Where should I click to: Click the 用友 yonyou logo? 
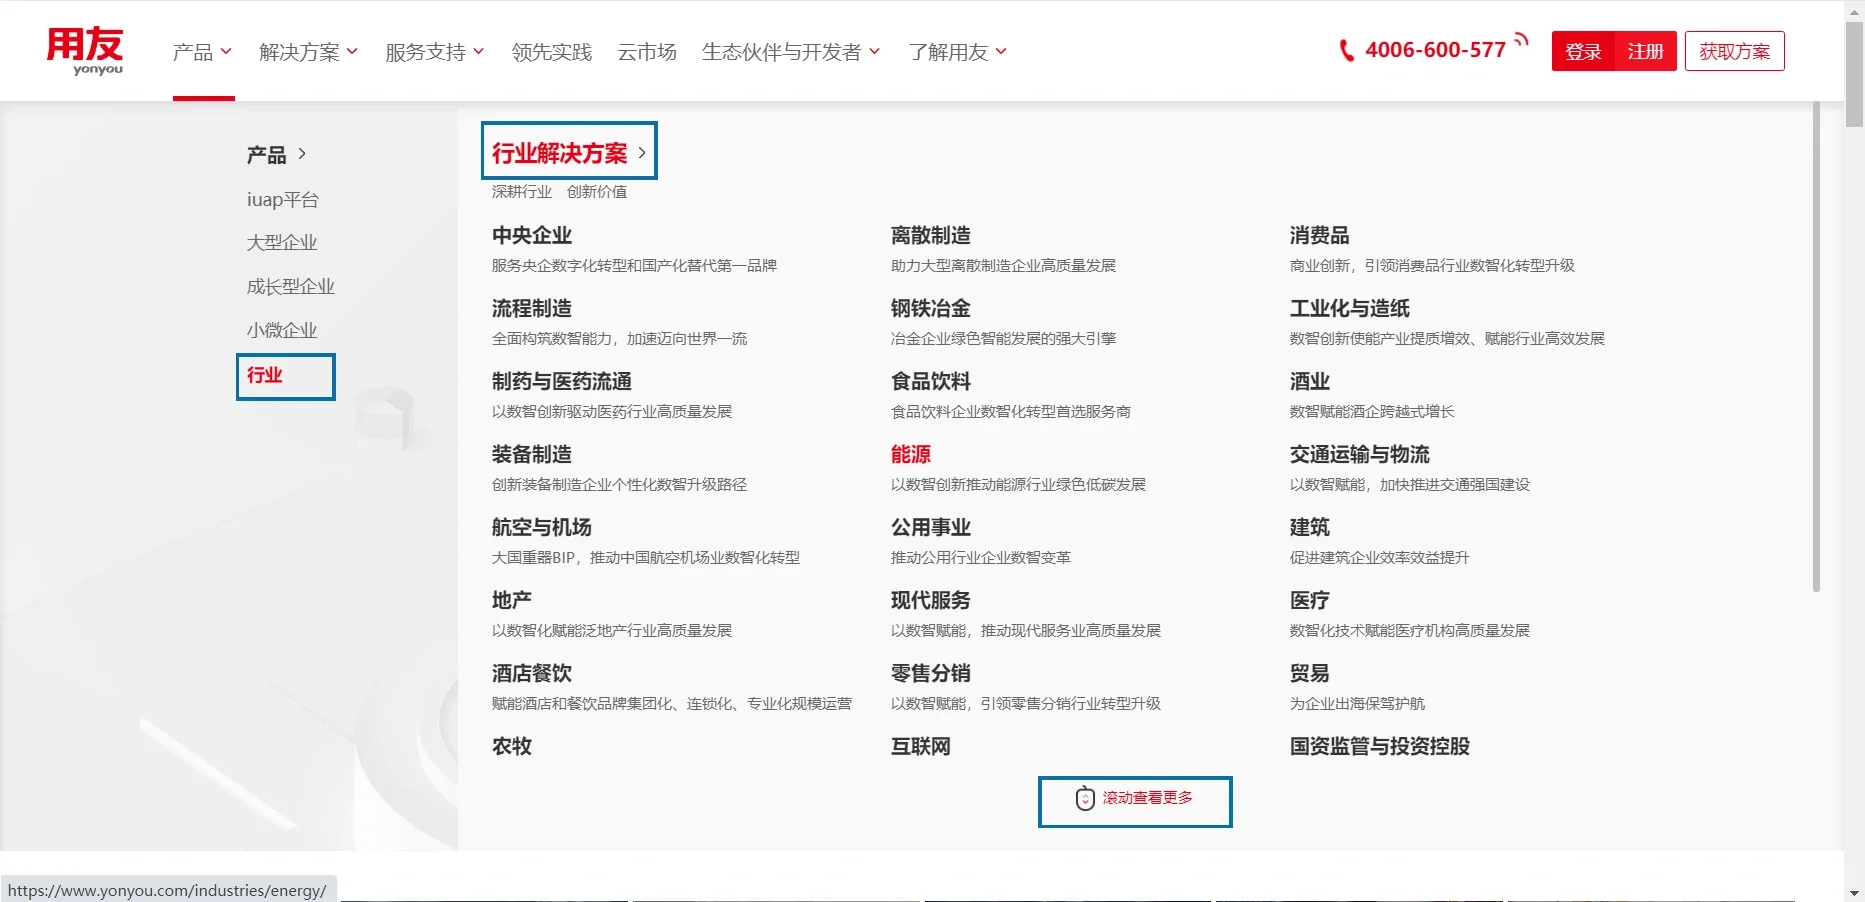(85, 50)
